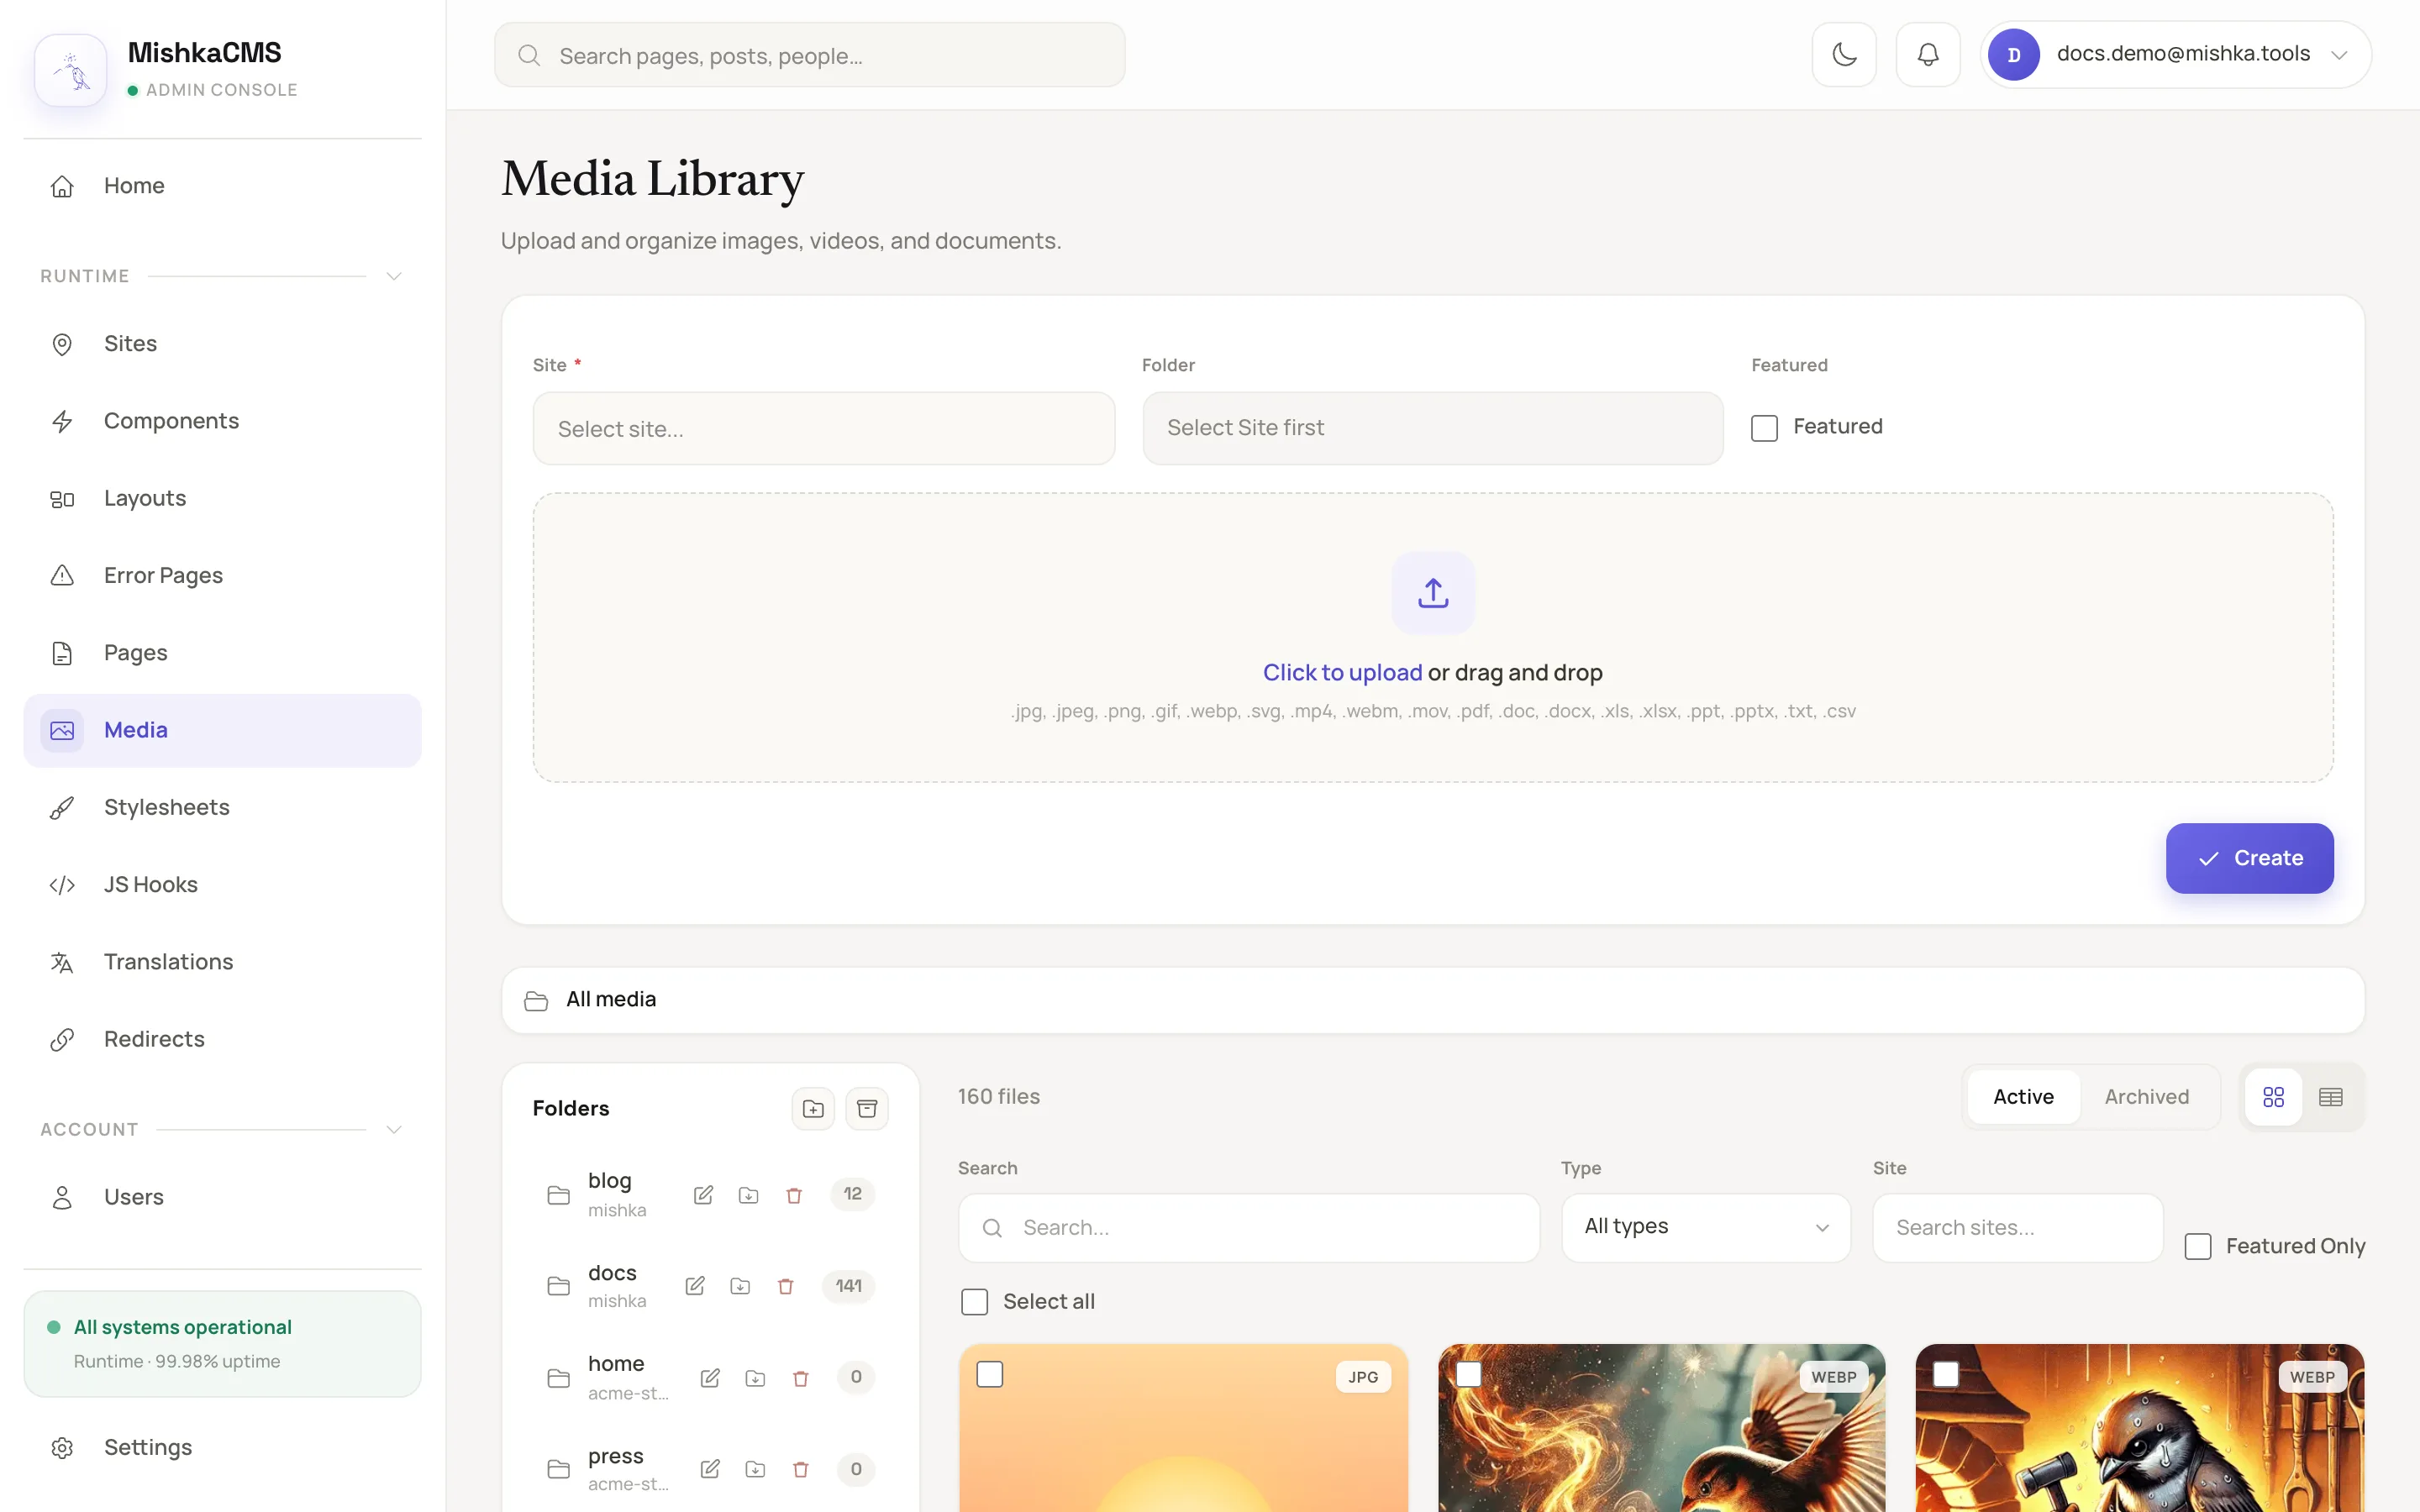Go to Stylesheets in sidebar
Screen dimensions: 2420x1512
(222, 807)
